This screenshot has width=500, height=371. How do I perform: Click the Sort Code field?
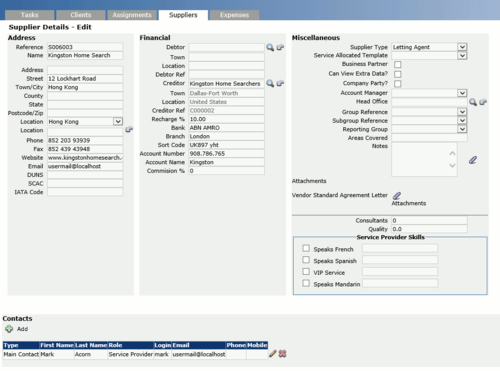pos(227,145)
